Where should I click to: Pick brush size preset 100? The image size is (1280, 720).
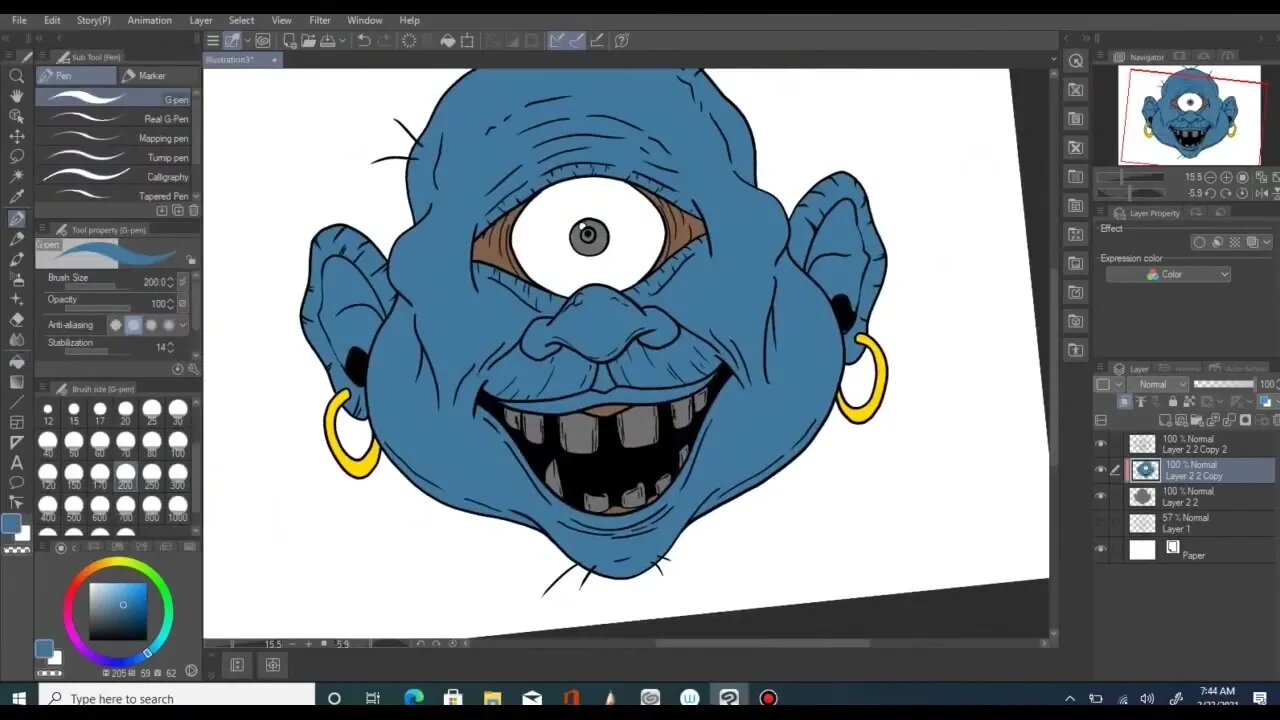(x=178, y=444)
